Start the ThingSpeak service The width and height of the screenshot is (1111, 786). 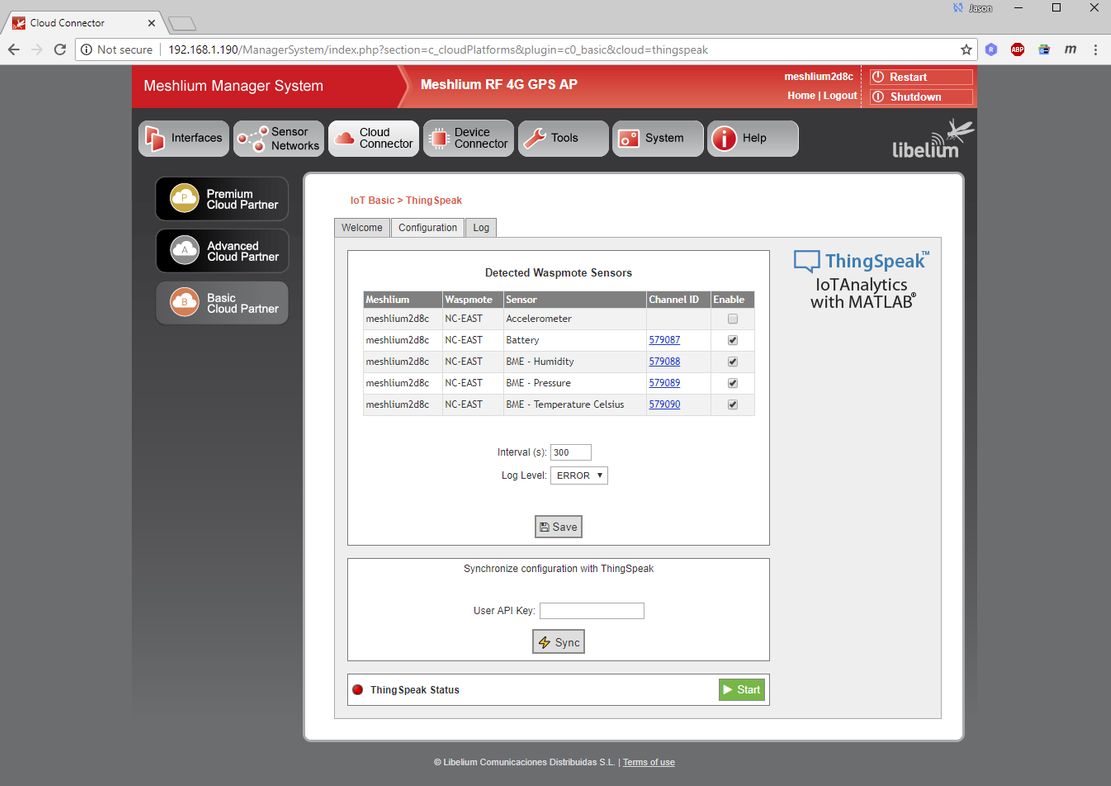pos(741,690)
